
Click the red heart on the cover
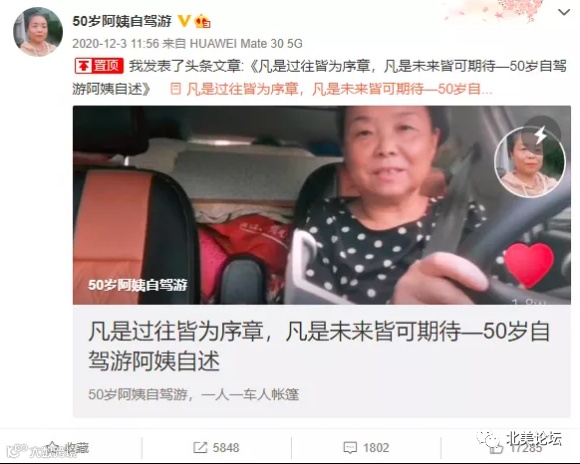point(529,265)
